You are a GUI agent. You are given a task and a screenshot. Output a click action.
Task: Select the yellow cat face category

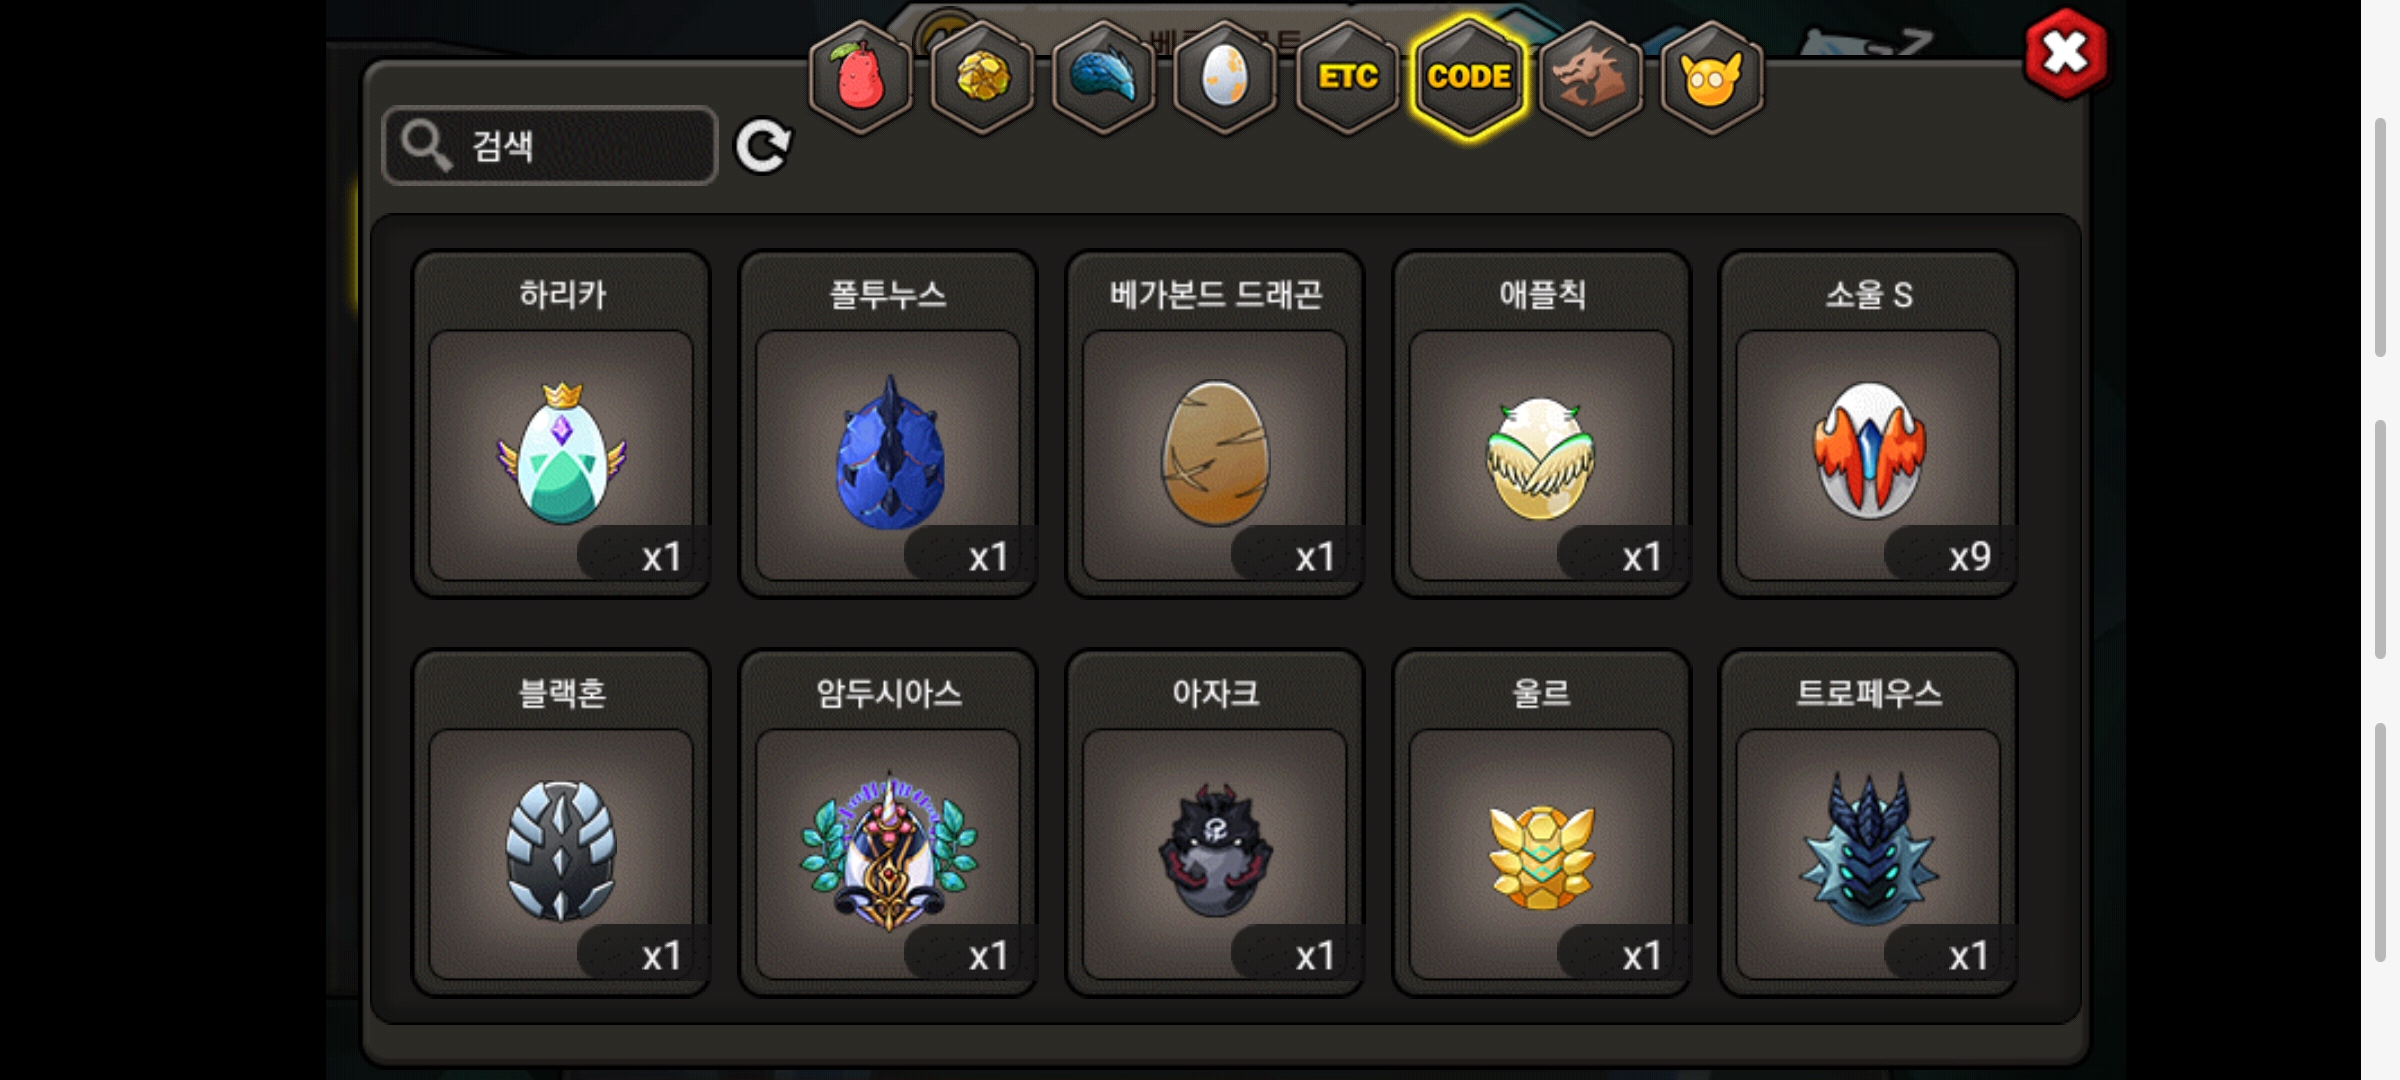1712,77
